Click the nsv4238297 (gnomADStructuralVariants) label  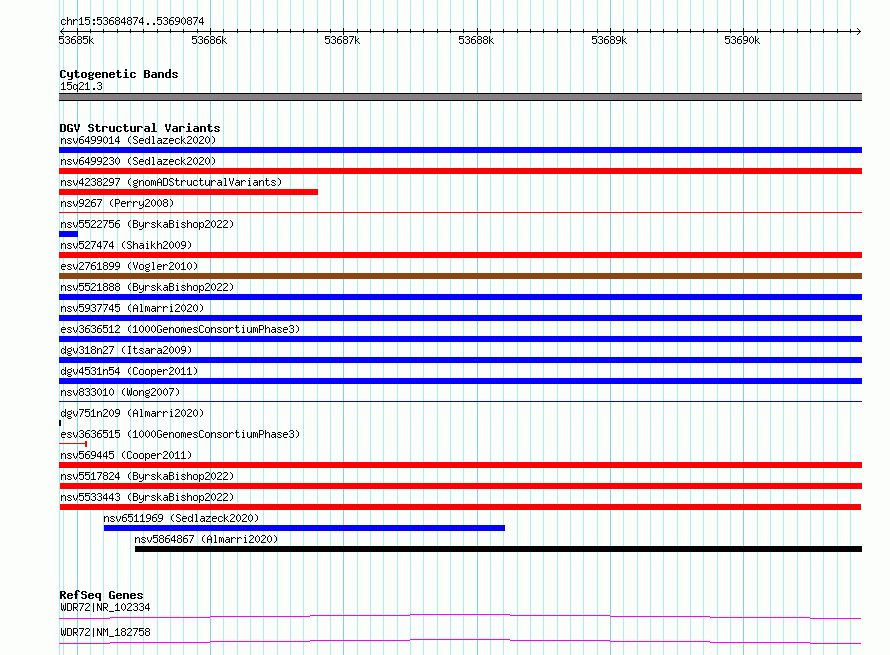171,182
